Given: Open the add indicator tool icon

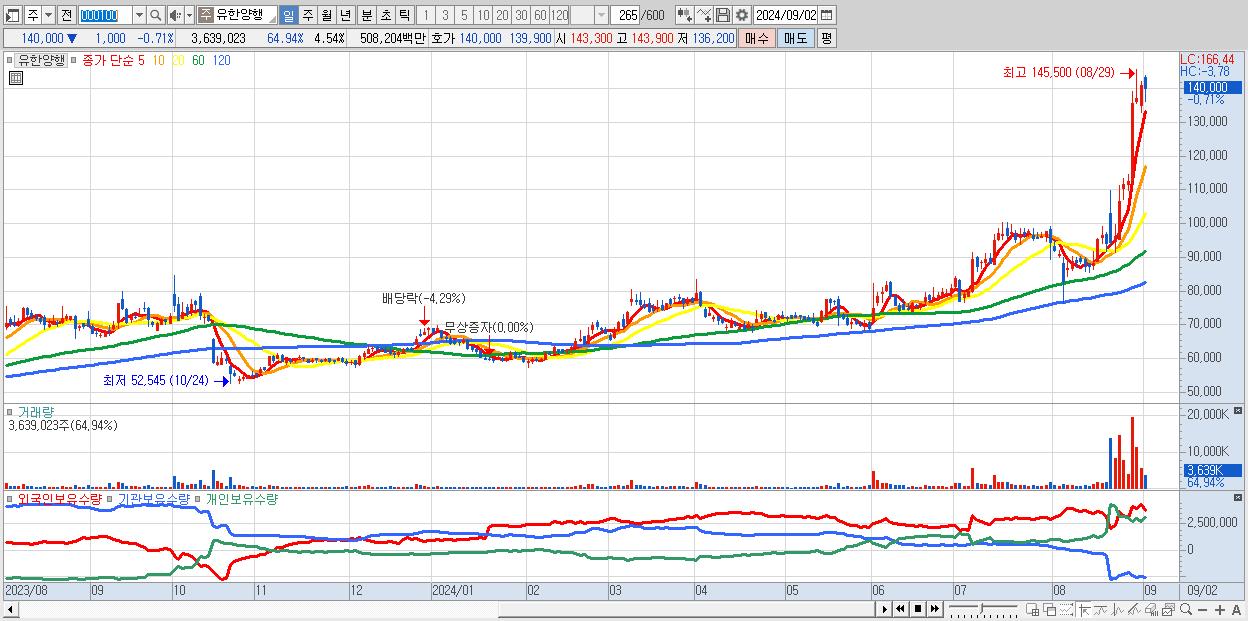Looking at the screenshot, I should click(685, 15).
